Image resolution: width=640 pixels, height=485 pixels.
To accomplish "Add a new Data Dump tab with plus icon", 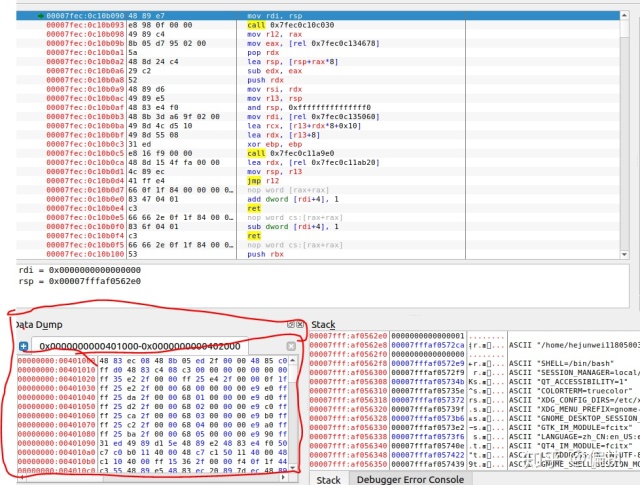I will (24, 346).
